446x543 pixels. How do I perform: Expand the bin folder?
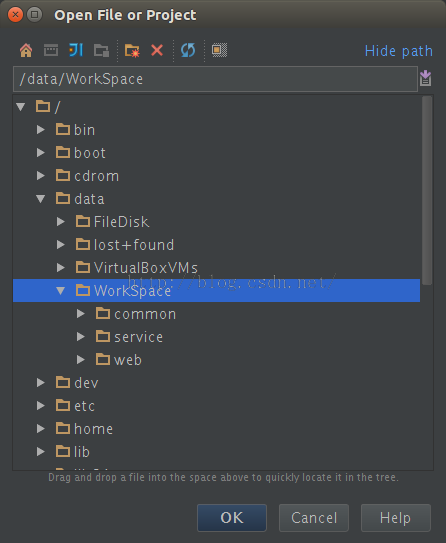pyautogui.click(x=41, y=130)
